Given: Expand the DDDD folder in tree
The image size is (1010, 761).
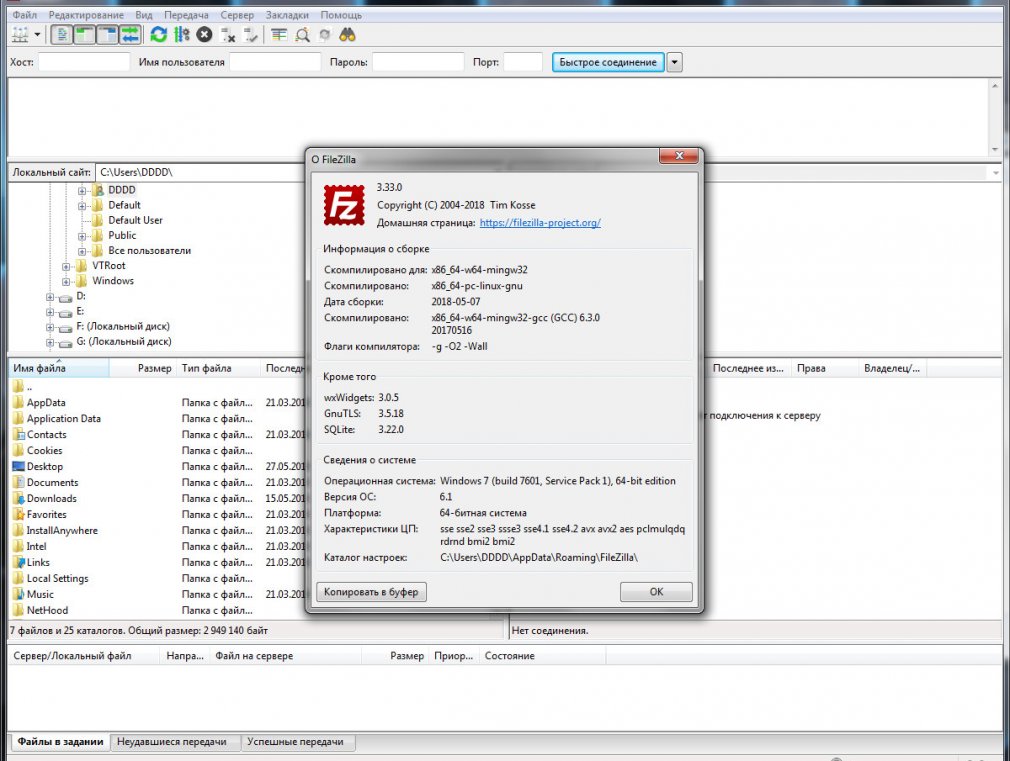Looking at the screenshot, I should coord(82,190).
